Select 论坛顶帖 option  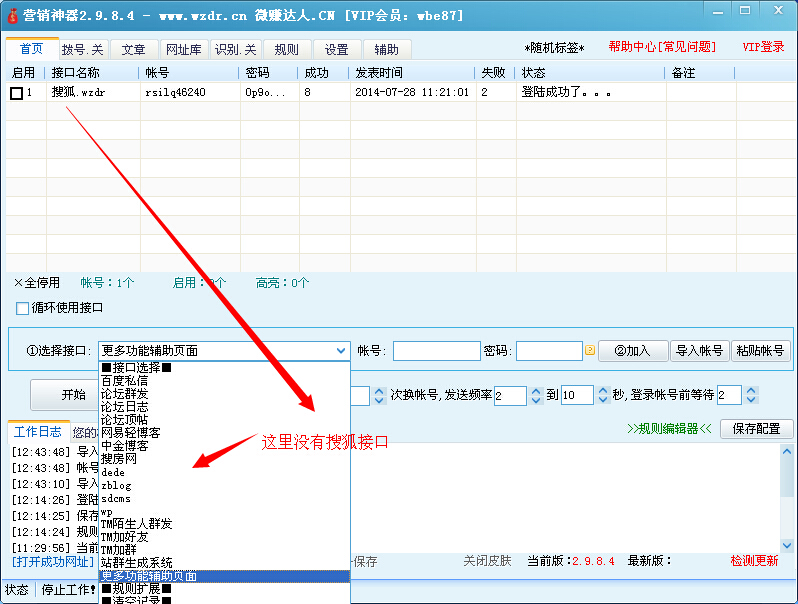124,420
